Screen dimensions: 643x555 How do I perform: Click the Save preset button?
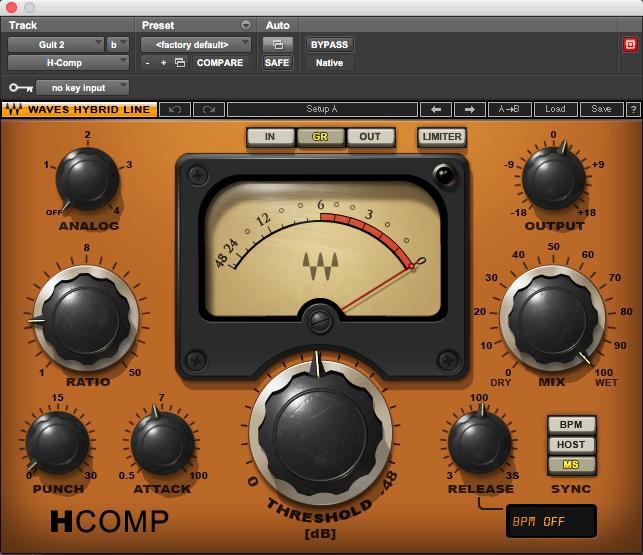(601, 110)
